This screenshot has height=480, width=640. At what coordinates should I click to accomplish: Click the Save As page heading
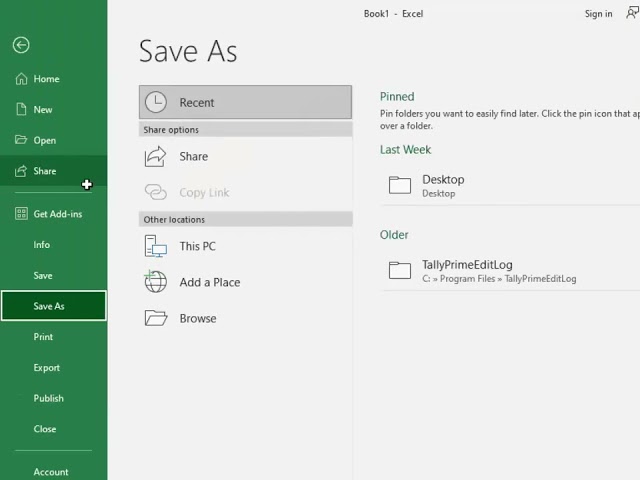point(188,51)
